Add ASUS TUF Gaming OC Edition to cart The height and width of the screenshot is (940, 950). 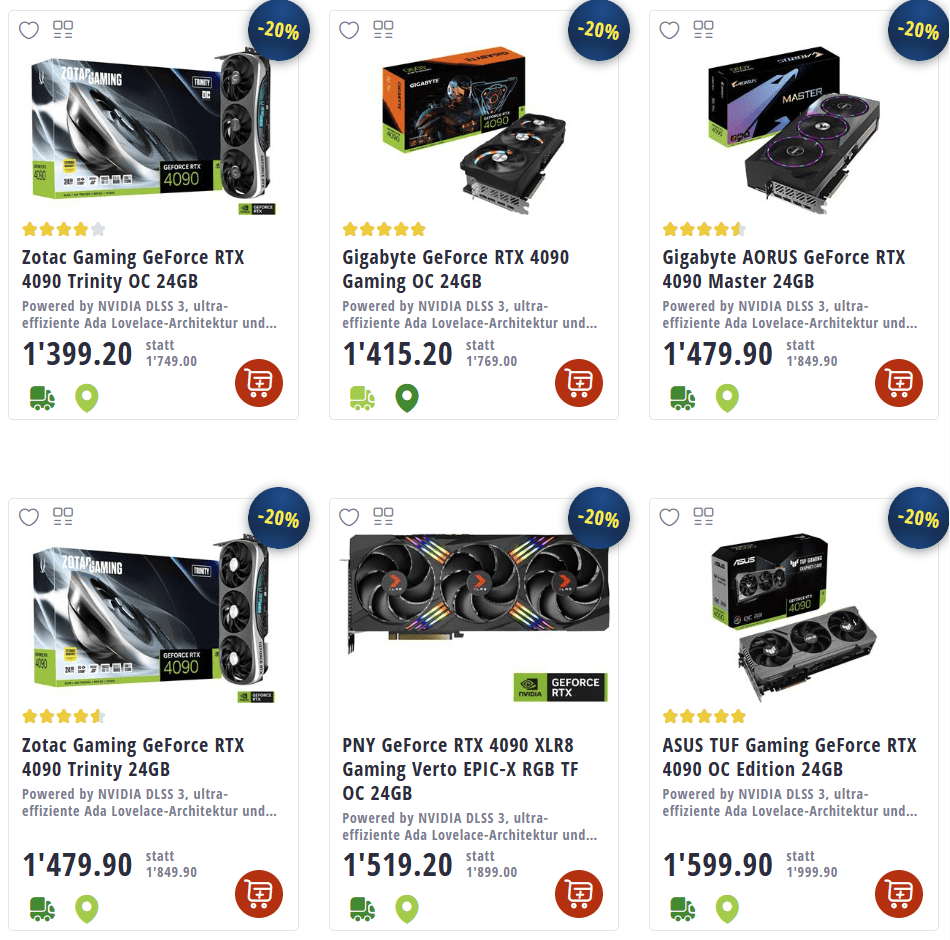[899, 894]
